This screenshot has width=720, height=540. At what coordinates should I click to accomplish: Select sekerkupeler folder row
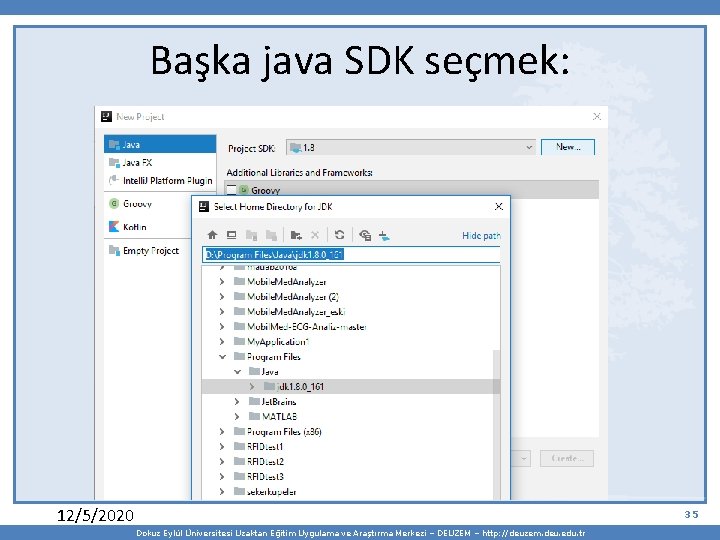click(x=351, y=492)
